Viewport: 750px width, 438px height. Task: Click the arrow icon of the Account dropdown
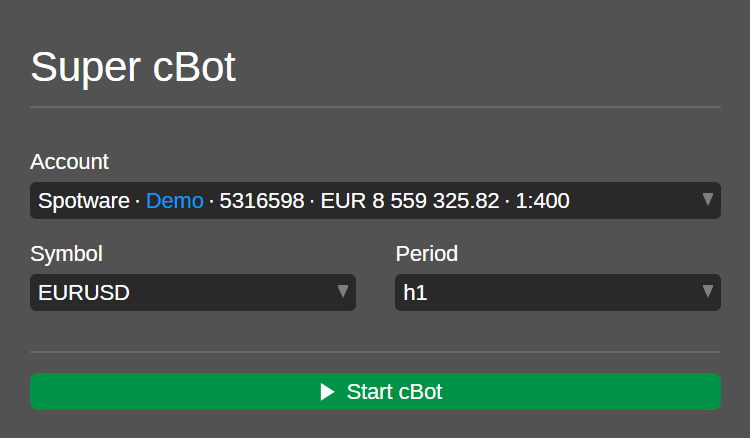pyautogui.click(x=708, y=199)
